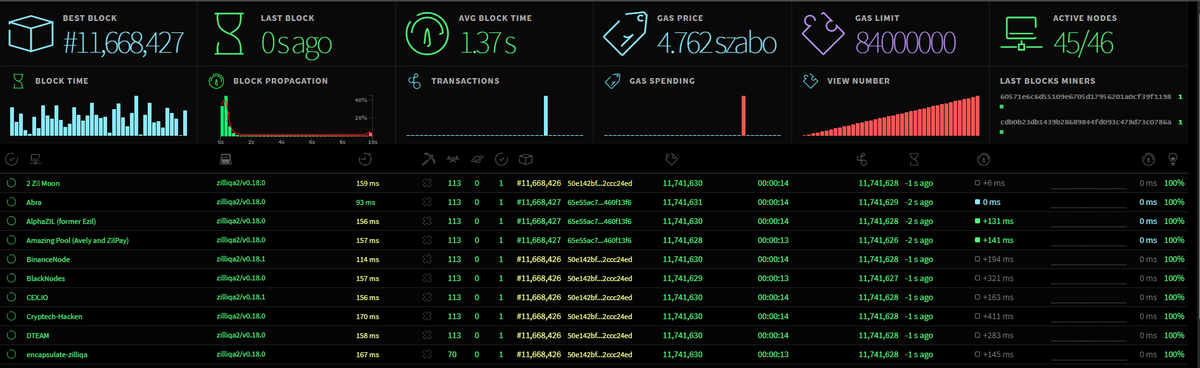
Task: Click BinanceNode's zilliqa2/v0.18.1 version text
Action: [241, 259]
